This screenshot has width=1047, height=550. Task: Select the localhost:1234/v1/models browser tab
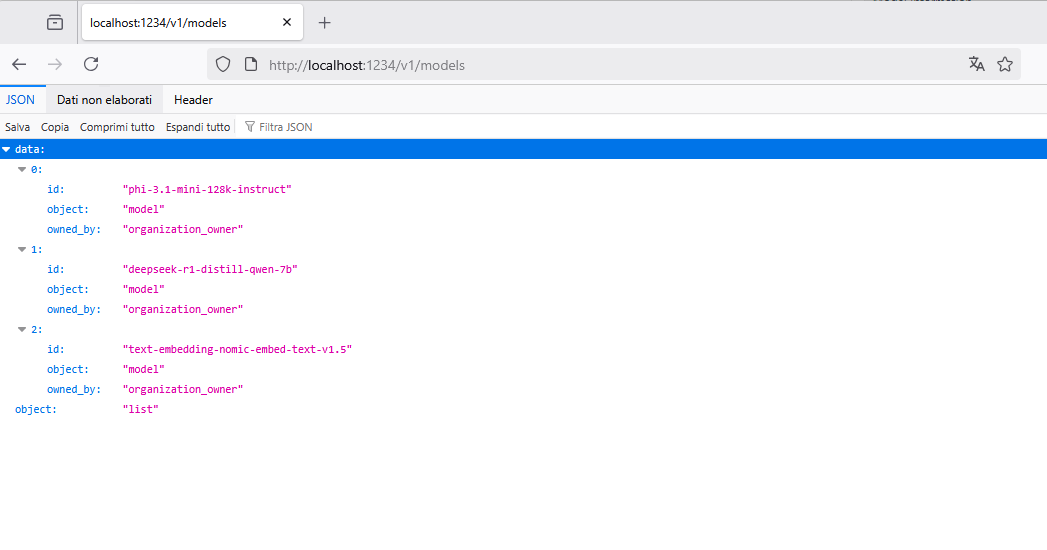192,22
